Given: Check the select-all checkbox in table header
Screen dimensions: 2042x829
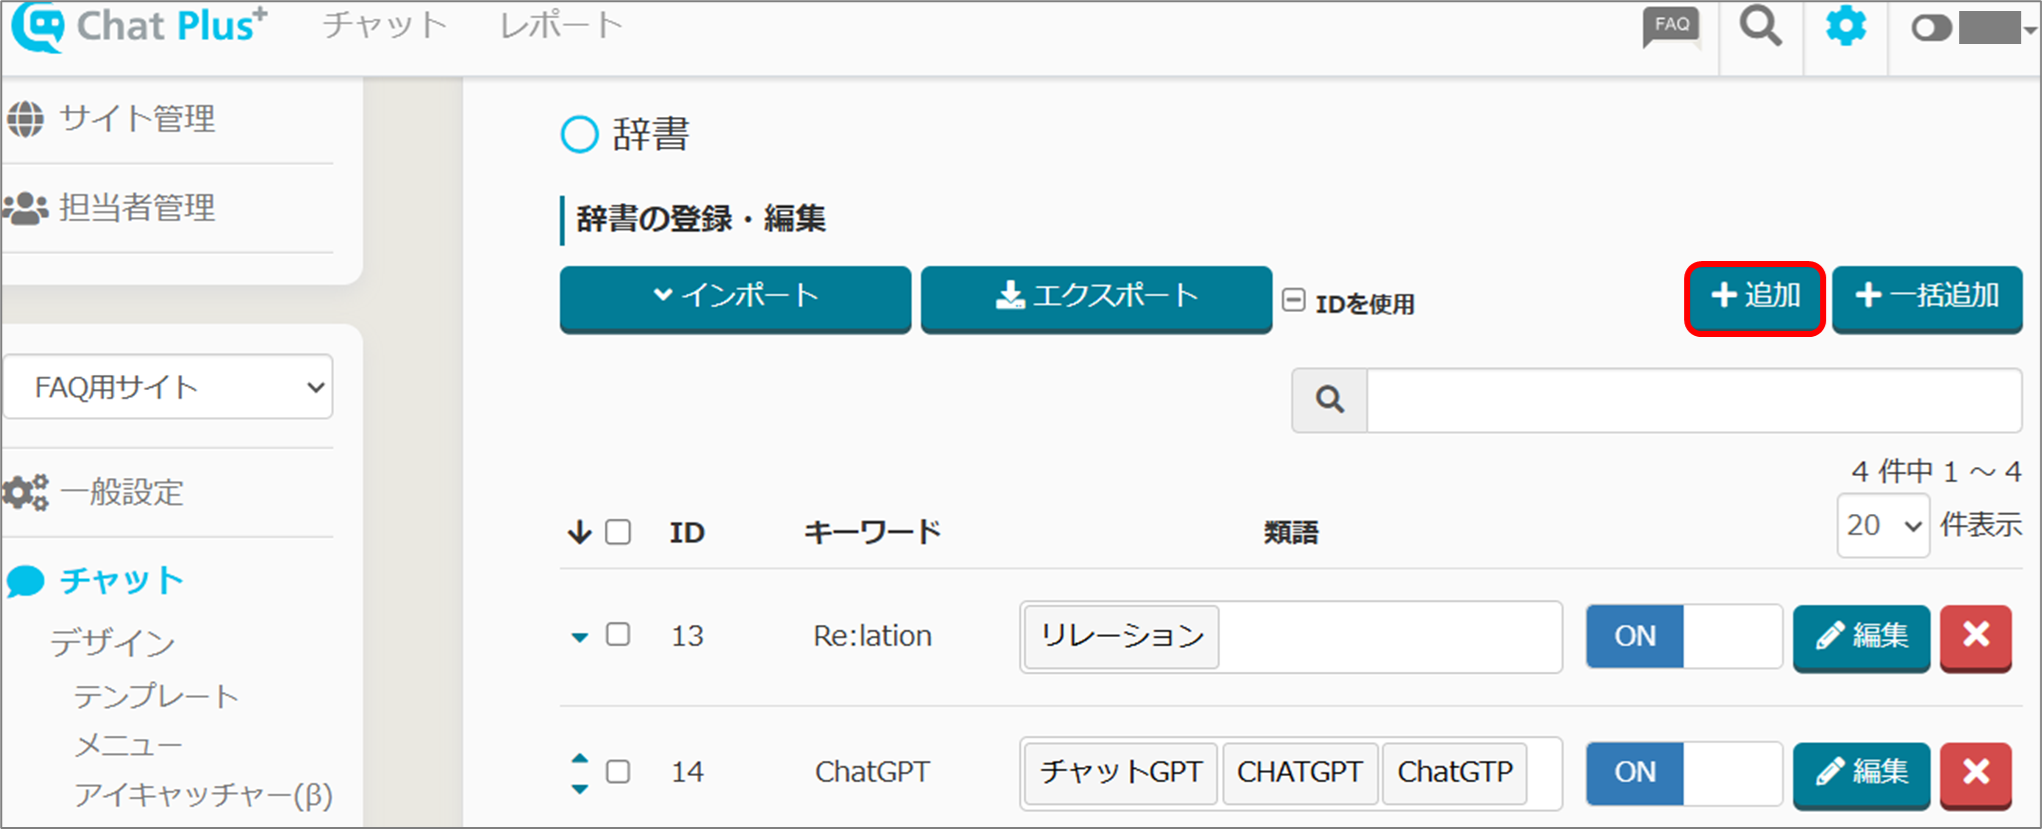Looking at the screenshot, I should point(619,532).
